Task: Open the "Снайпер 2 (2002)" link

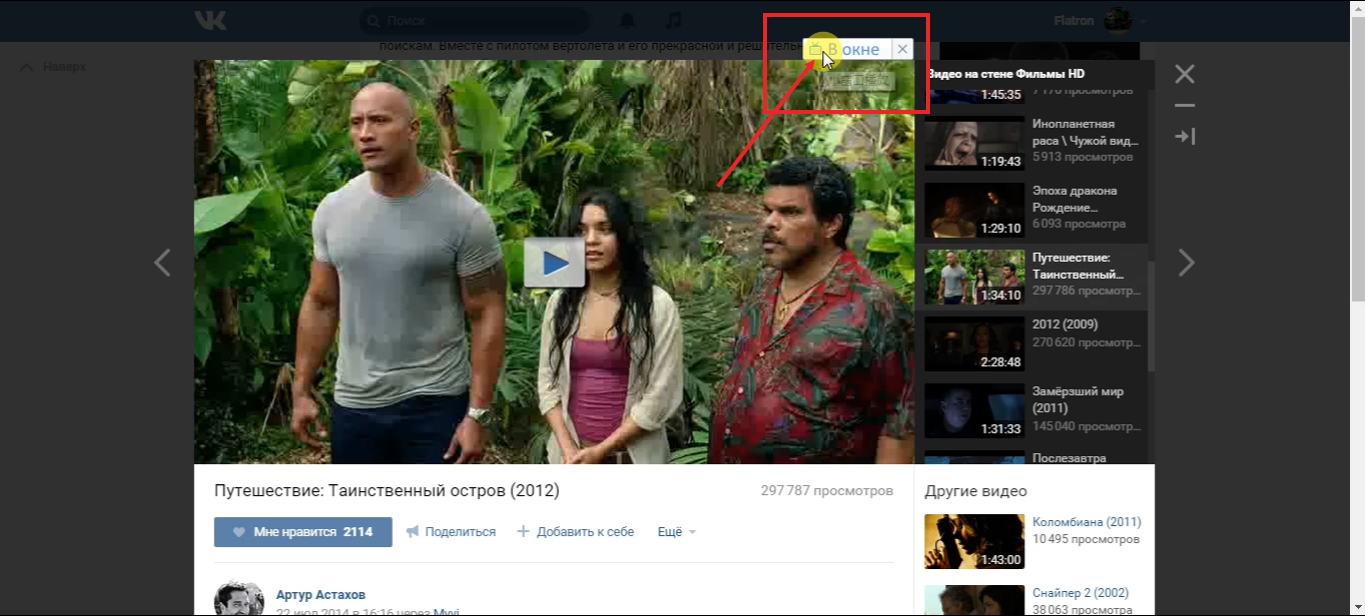Action: tap(1081, 593)
